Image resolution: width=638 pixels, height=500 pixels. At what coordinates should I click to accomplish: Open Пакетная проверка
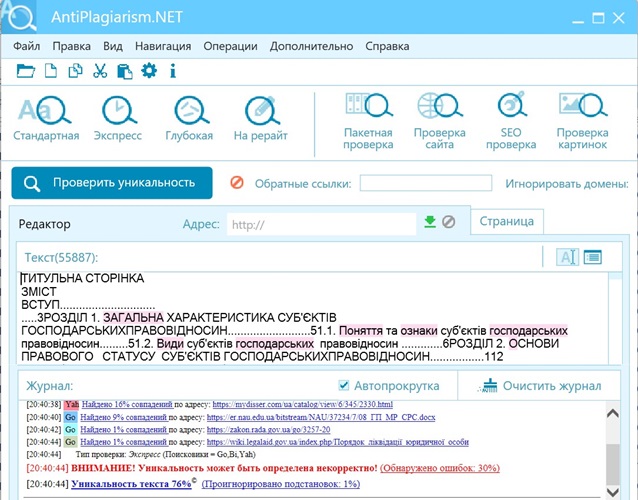(368, 121)
